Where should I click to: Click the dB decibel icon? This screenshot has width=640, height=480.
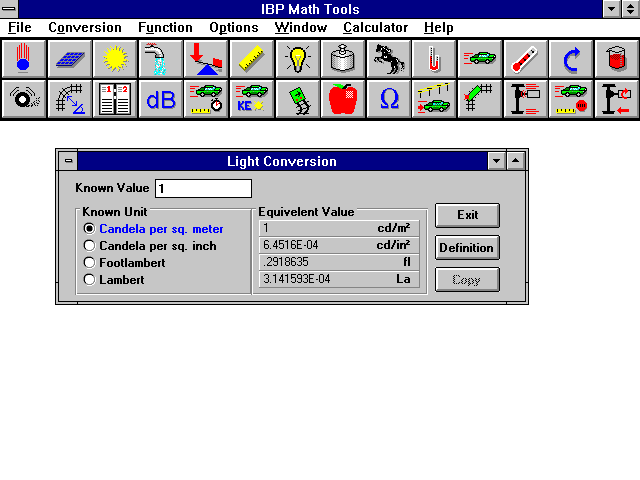coord(160,99)
